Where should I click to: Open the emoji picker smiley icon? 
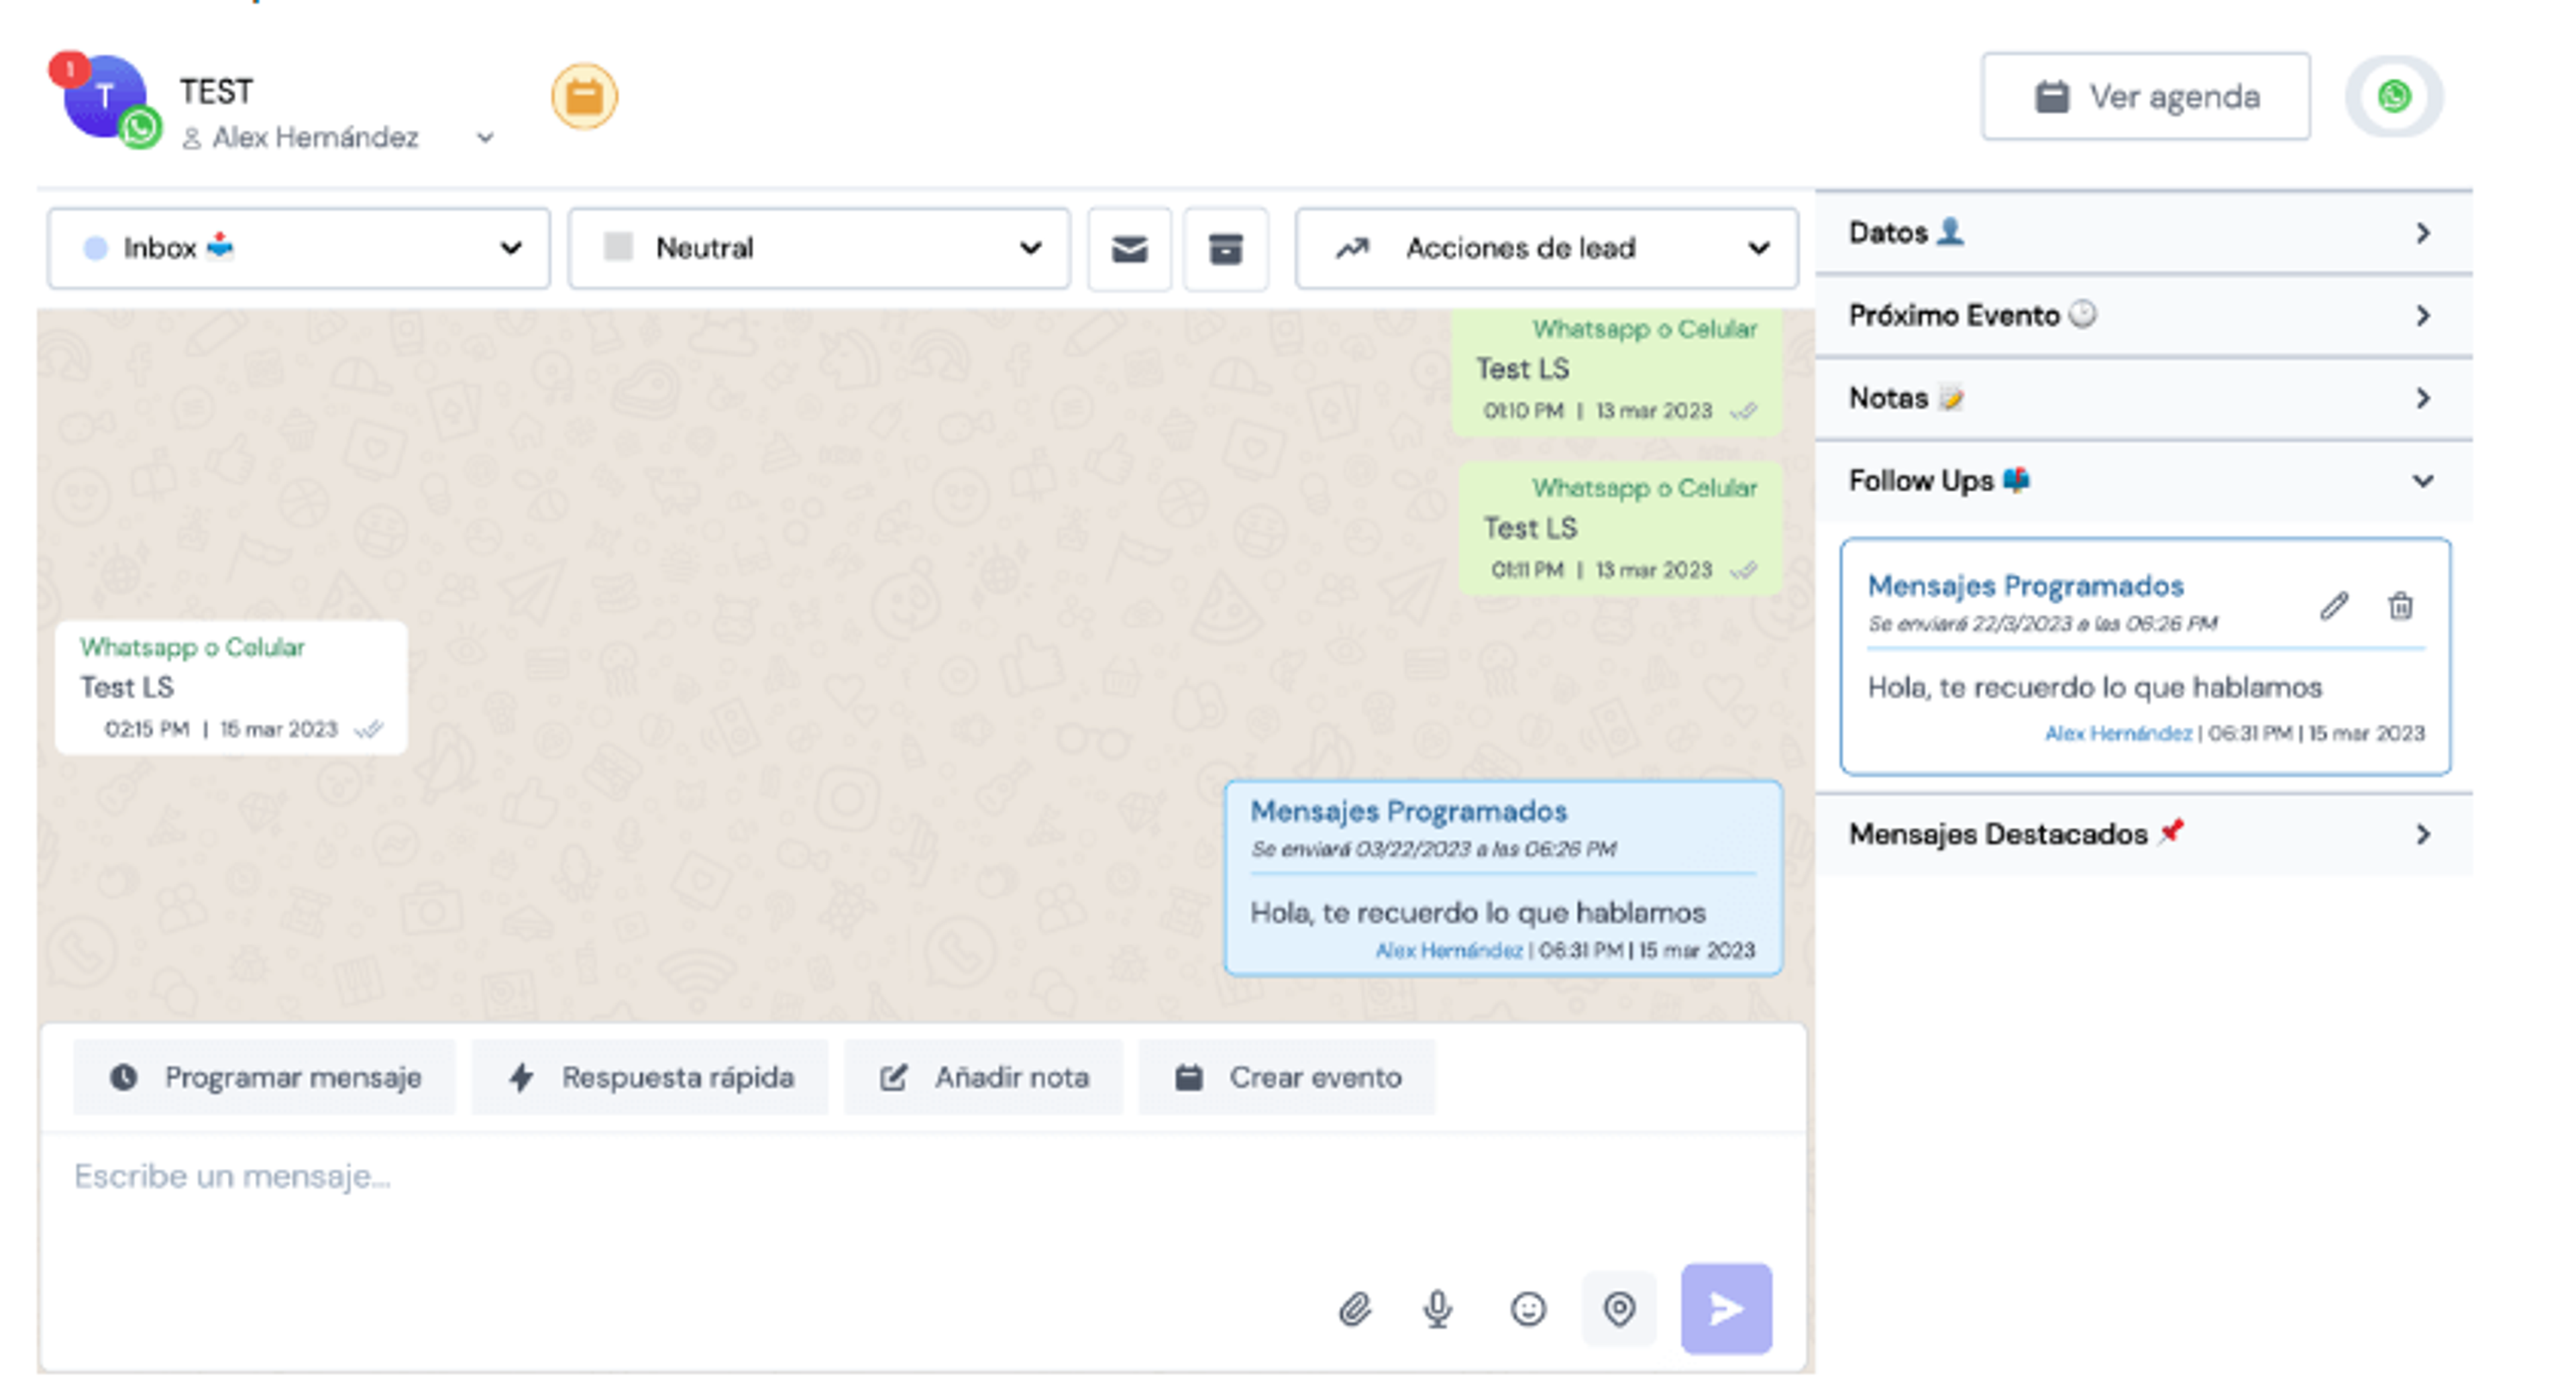(1527, 1309)
